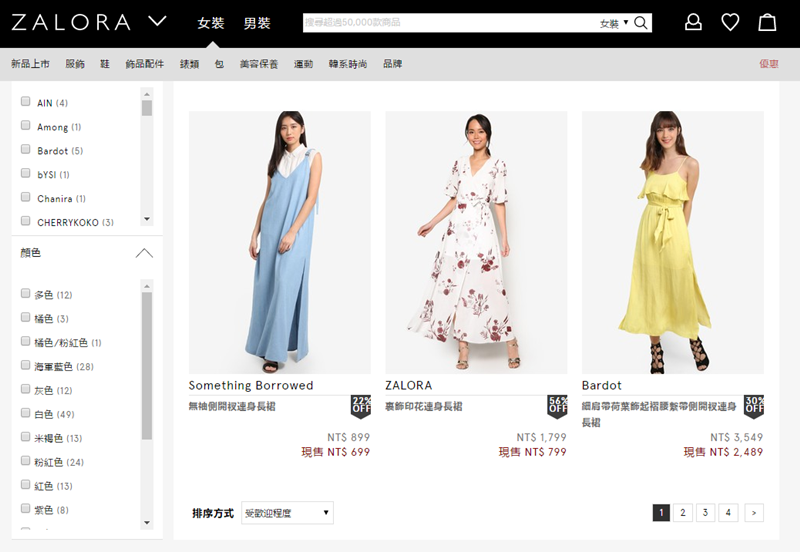
Task: Click the 22% OFF badge
Action: [x=361, y=407]
